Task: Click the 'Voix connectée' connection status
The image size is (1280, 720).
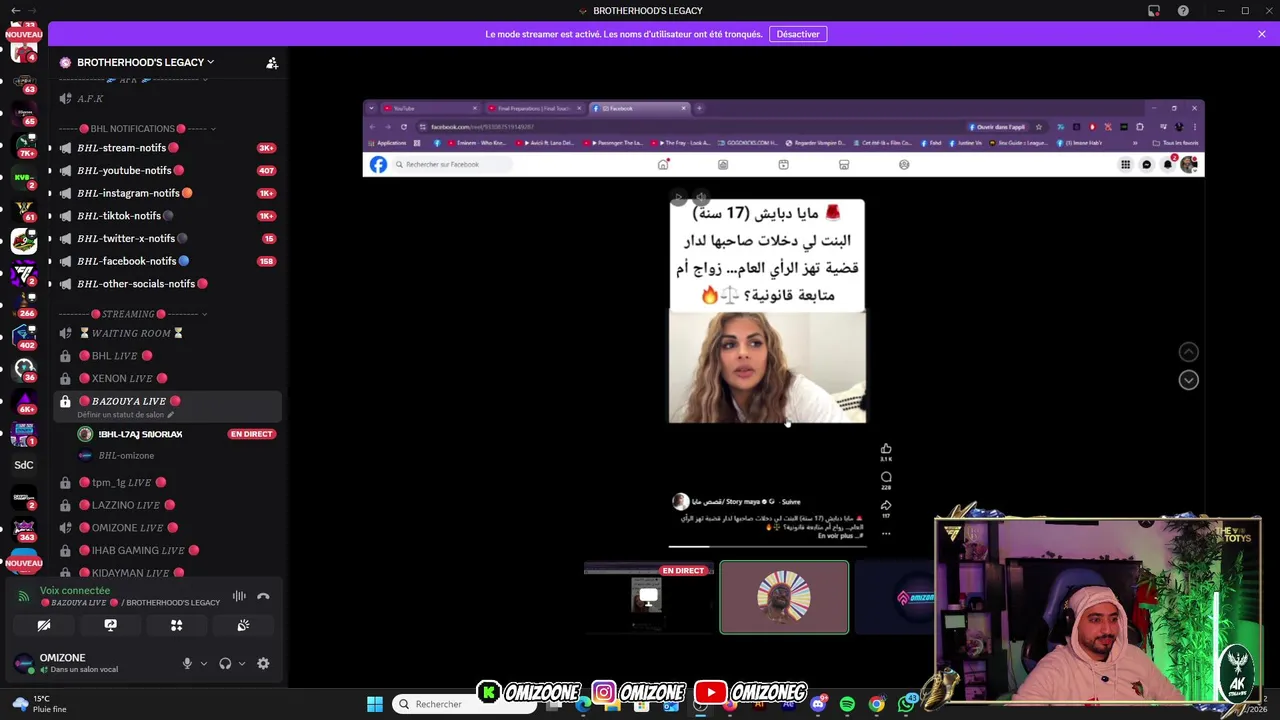Action: (x=75, y=591)
